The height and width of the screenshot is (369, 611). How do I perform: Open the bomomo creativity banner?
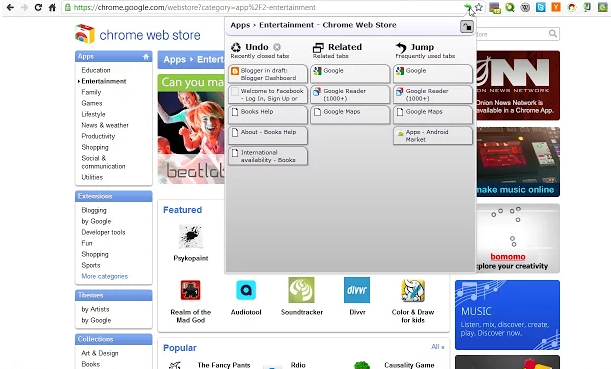tap(518, 238)
